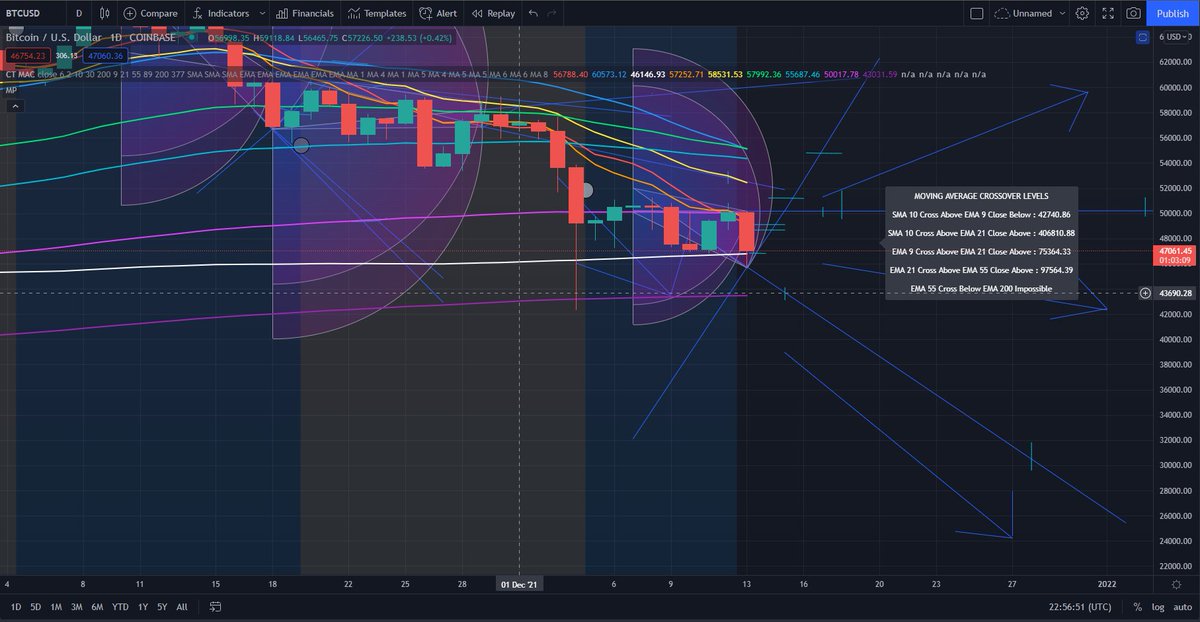This screenshot has height=622, width=1200.
Task: Set date range to 6M
Action: click(98, 607)
